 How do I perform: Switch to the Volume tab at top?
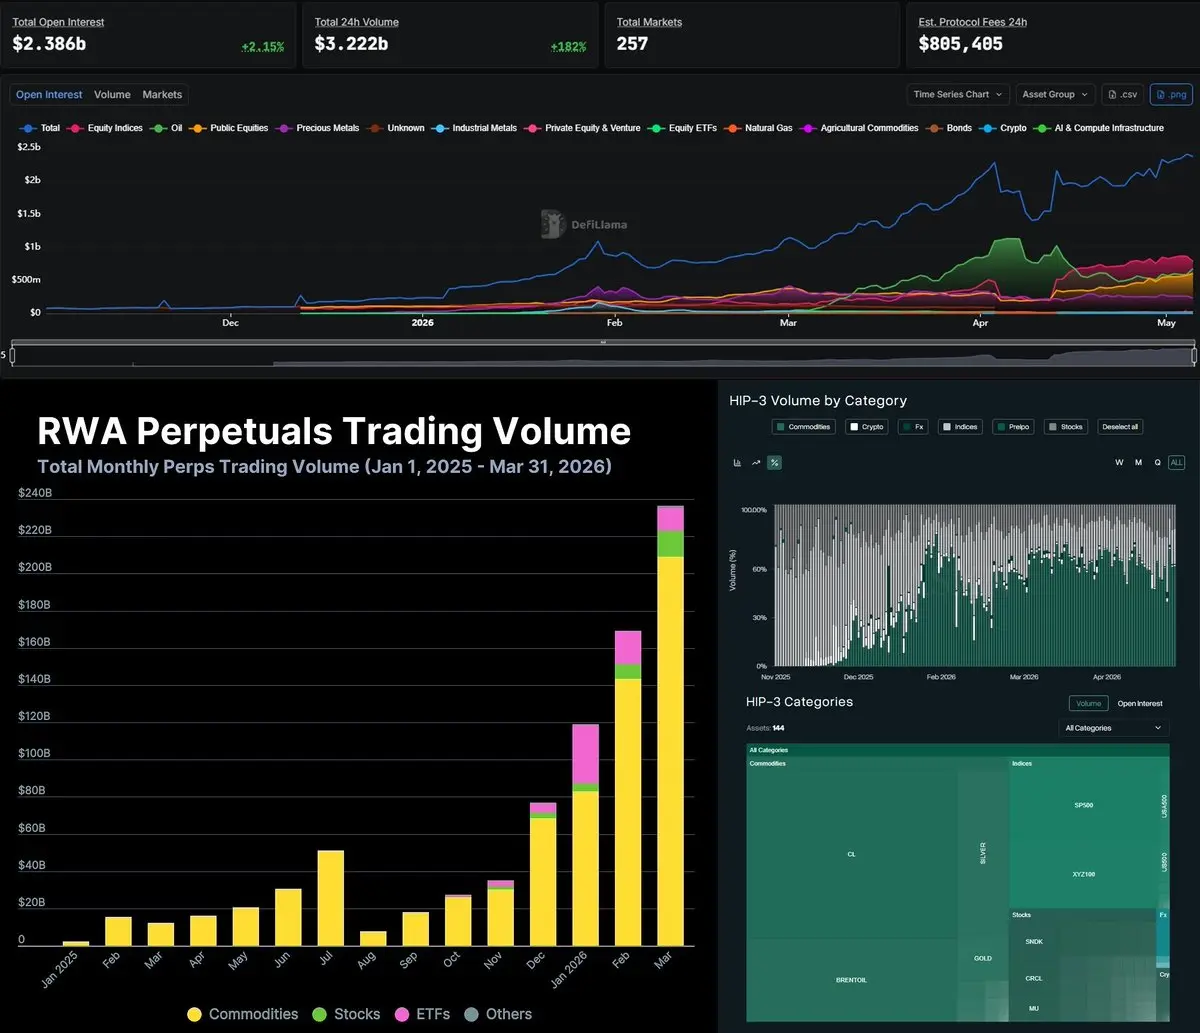112,95
